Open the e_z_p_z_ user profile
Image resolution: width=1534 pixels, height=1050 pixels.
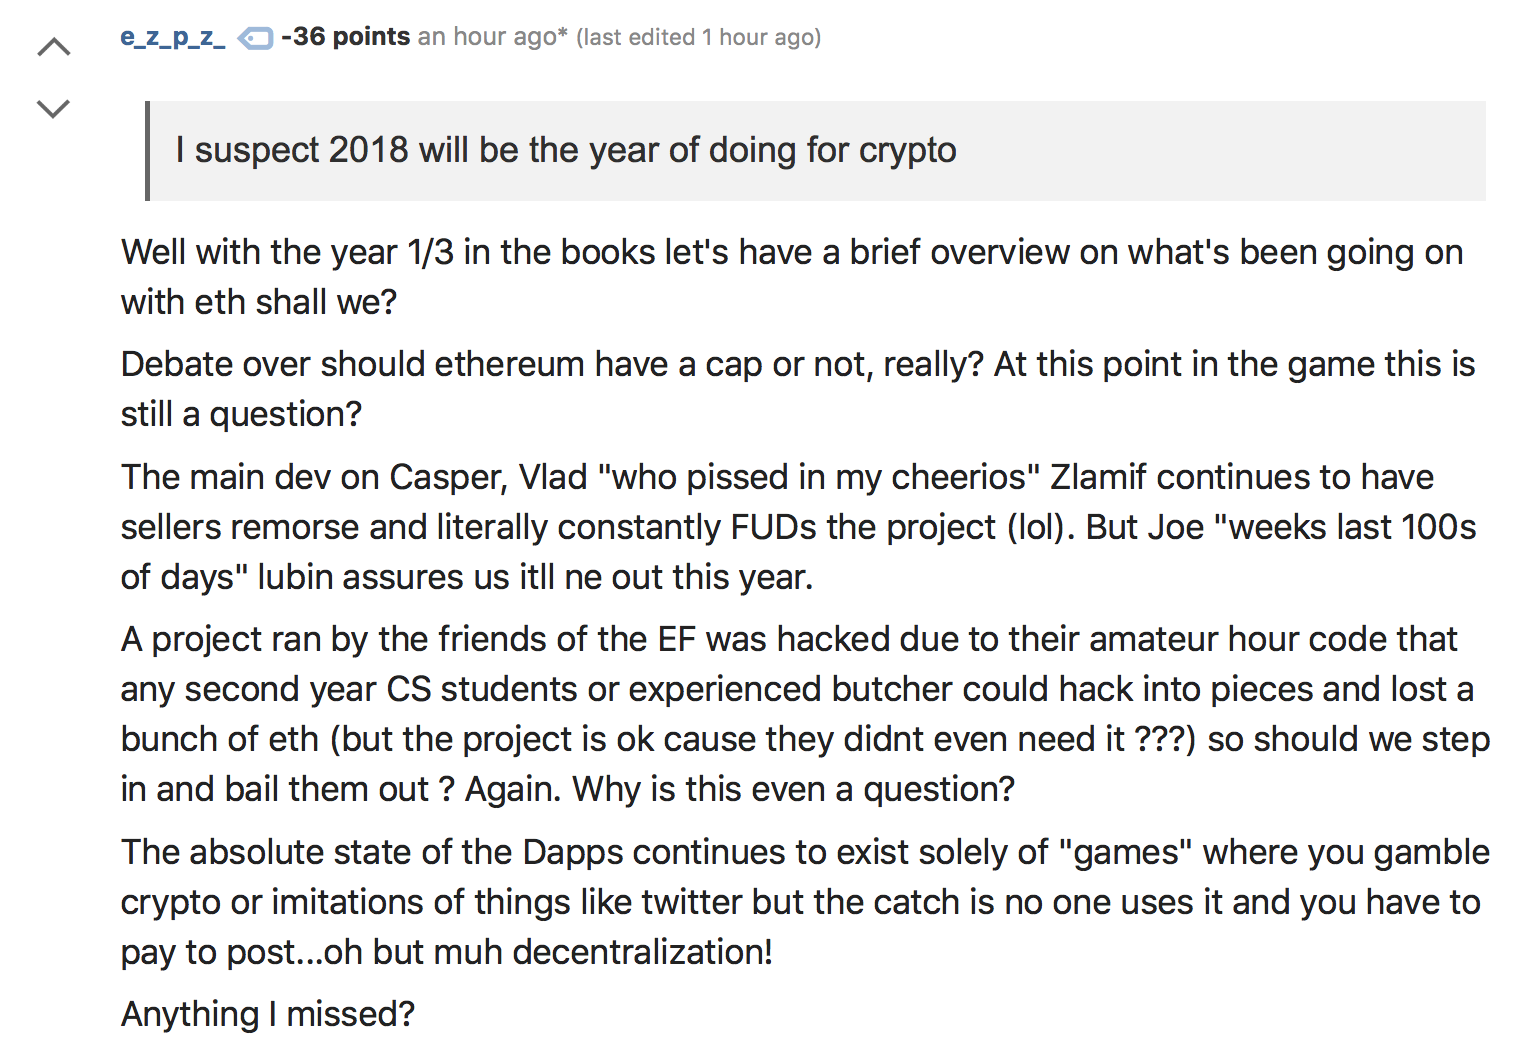[x=173, y=37]
